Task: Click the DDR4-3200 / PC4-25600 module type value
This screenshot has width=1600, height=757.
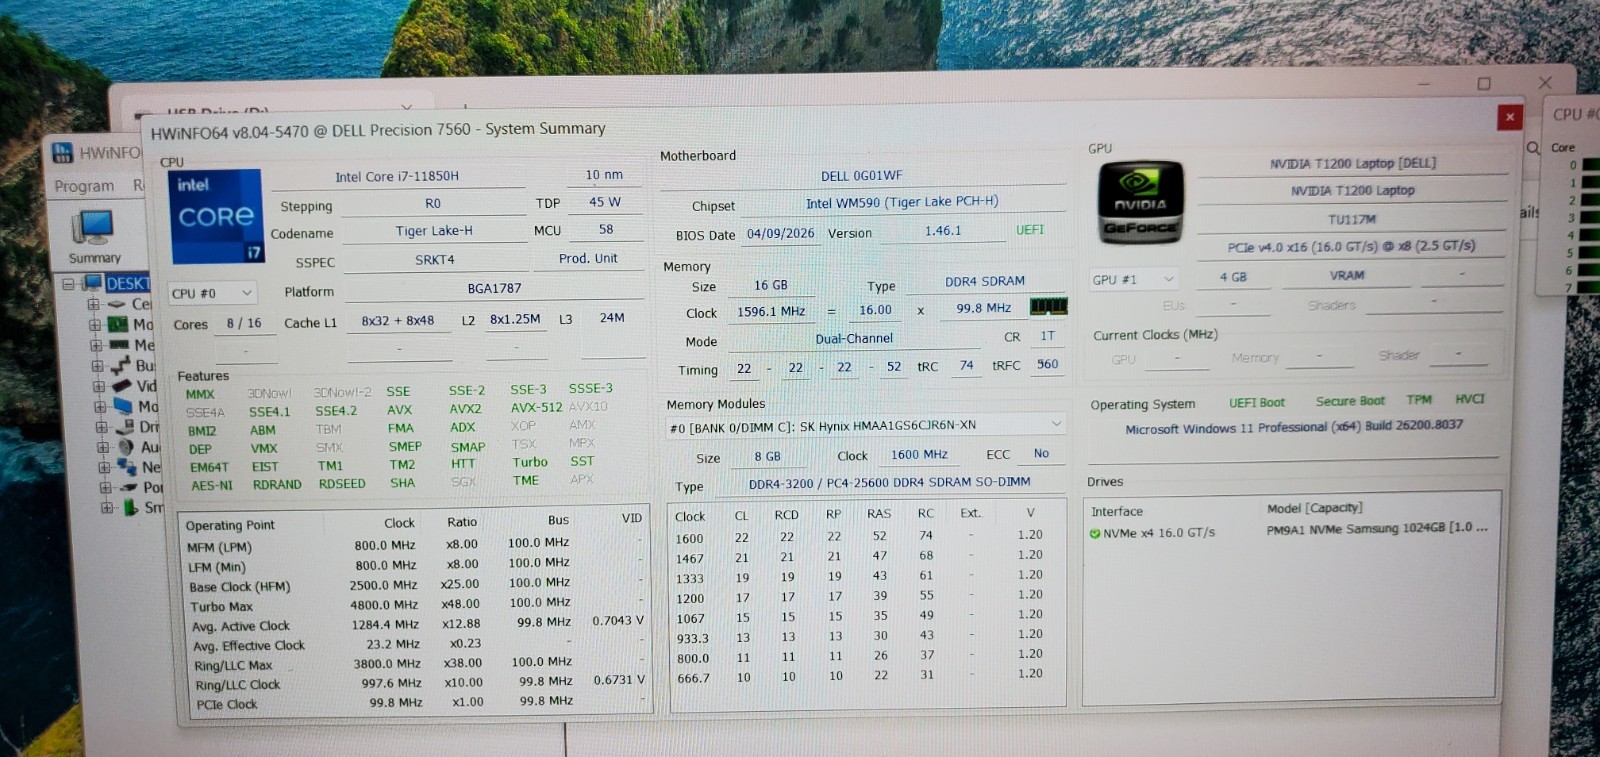Action: (889, 483)
